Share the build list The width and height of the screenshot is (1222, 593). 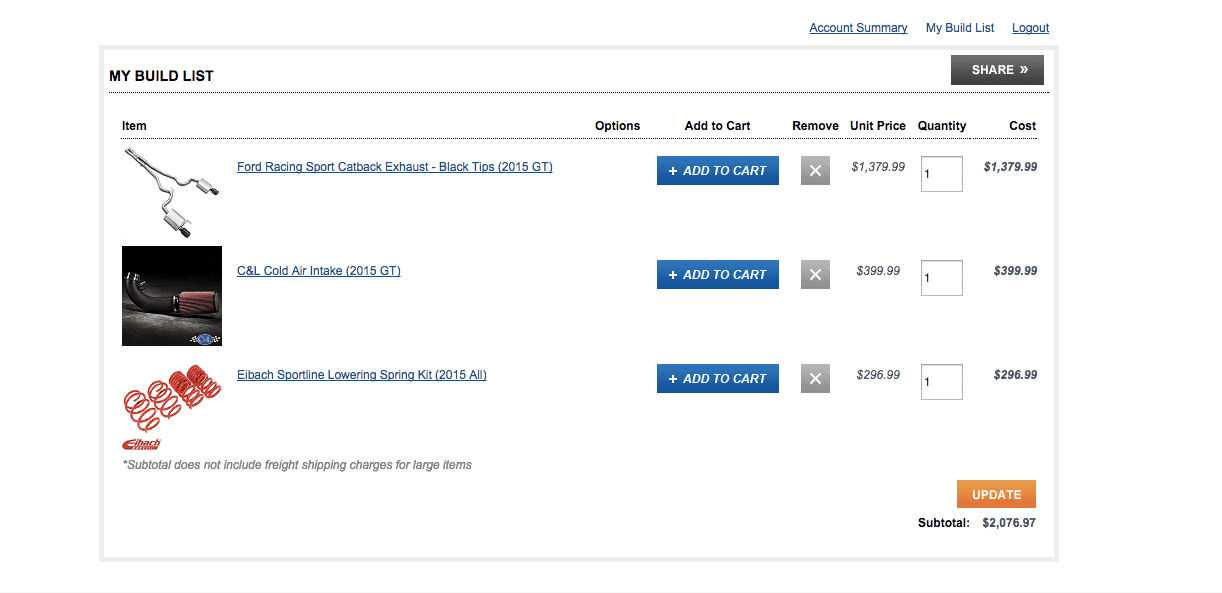click(997, 70)
